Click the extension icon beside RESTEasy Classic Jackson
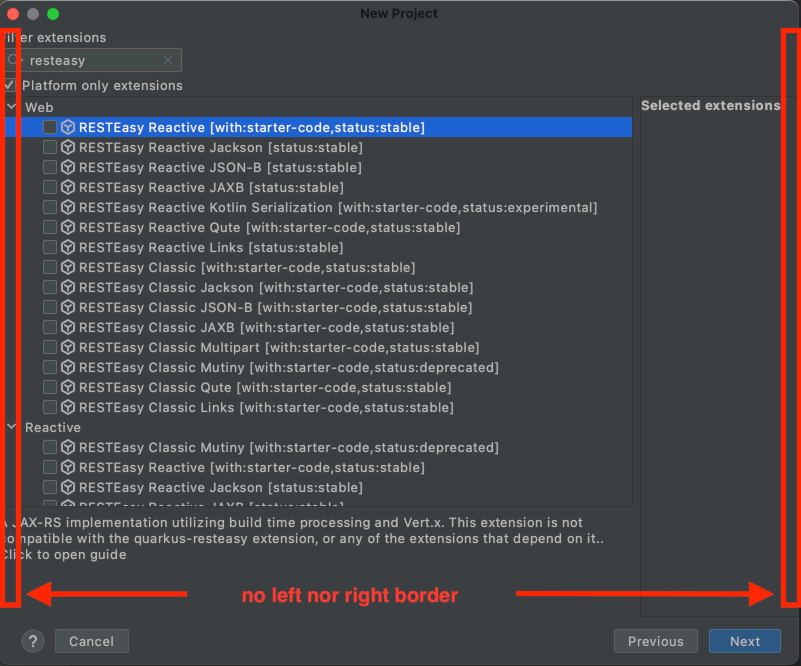This screenshot has width=801, height=666. click(x=68, y=288)
